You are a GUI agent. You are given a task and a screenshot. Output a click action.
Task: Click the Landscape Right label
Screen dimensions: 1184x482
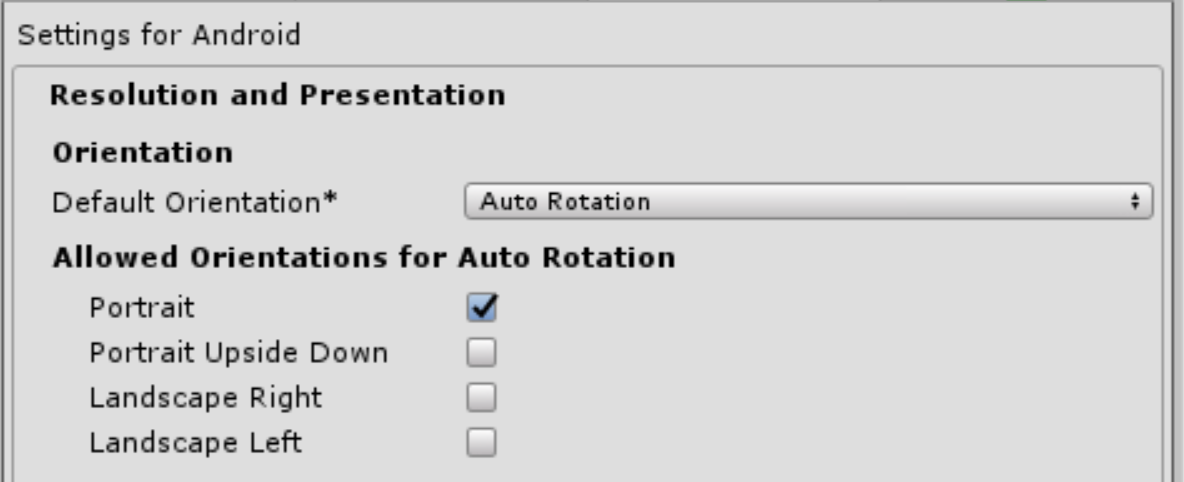coord(206,398)
